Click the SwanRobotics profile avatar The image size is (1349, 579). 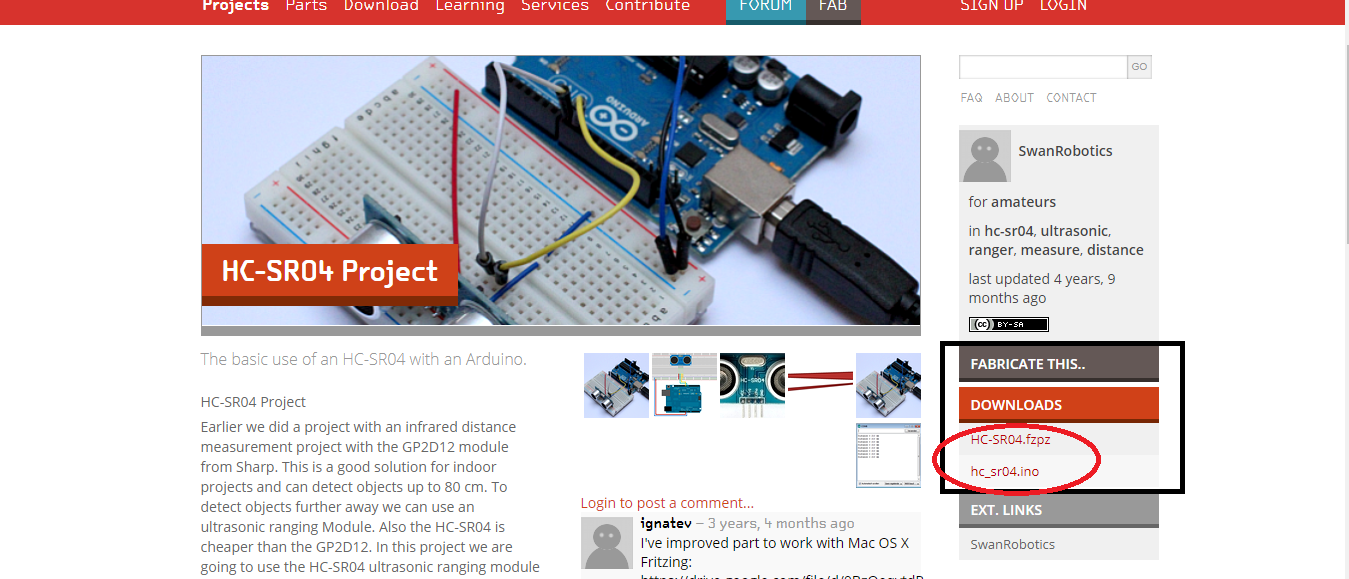tap(985, 156)
